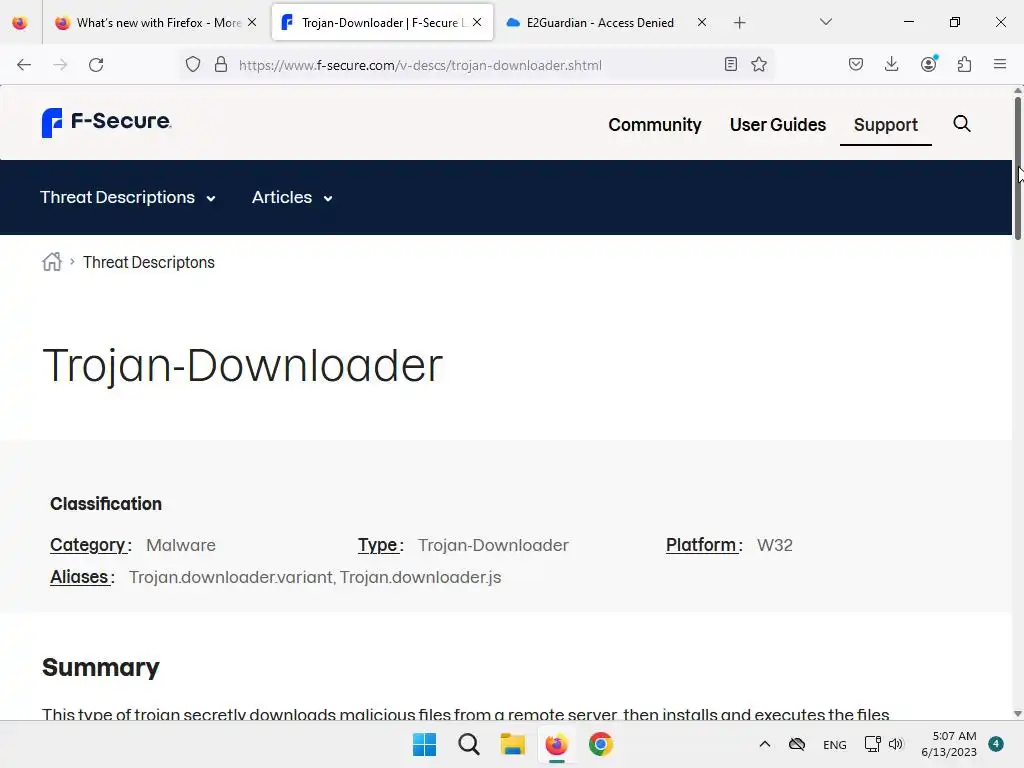Open File Explorer from taskbar
Image resolution: width=1024 pixels, height=768 pixels.
pyautogui.click(x=513, y=744)
